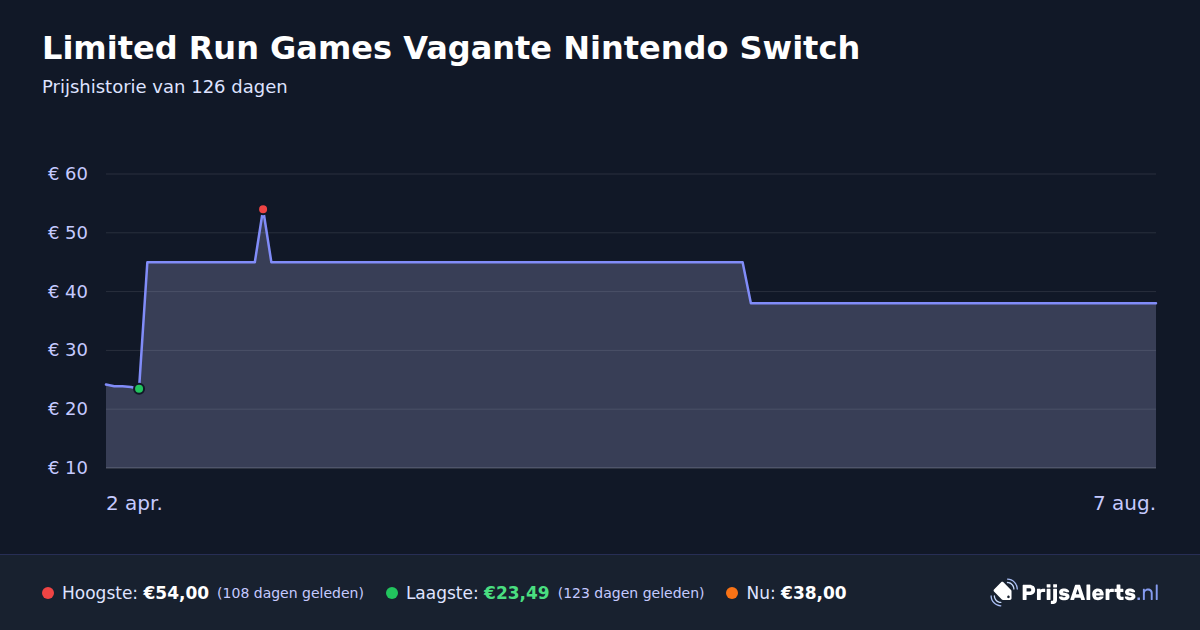Click the € 10 axis label
Viewport: 1200px width, 630px height.
68,468
